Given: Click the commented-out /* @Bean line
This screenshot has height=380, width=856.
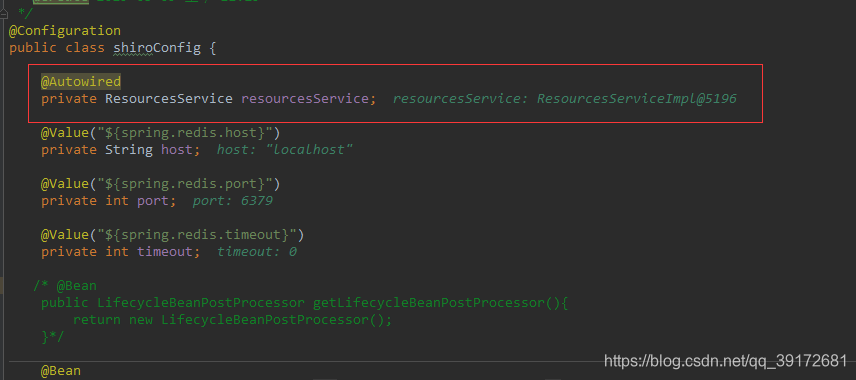Looking at the screenshot, I should point(65,286).
